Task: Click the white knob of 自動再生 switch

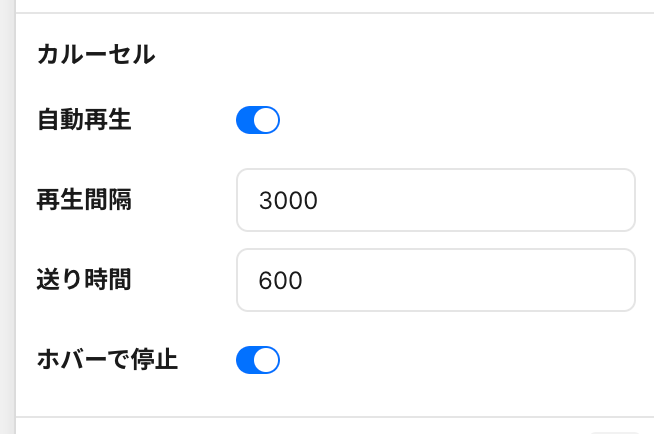Action: coord(266,120)
